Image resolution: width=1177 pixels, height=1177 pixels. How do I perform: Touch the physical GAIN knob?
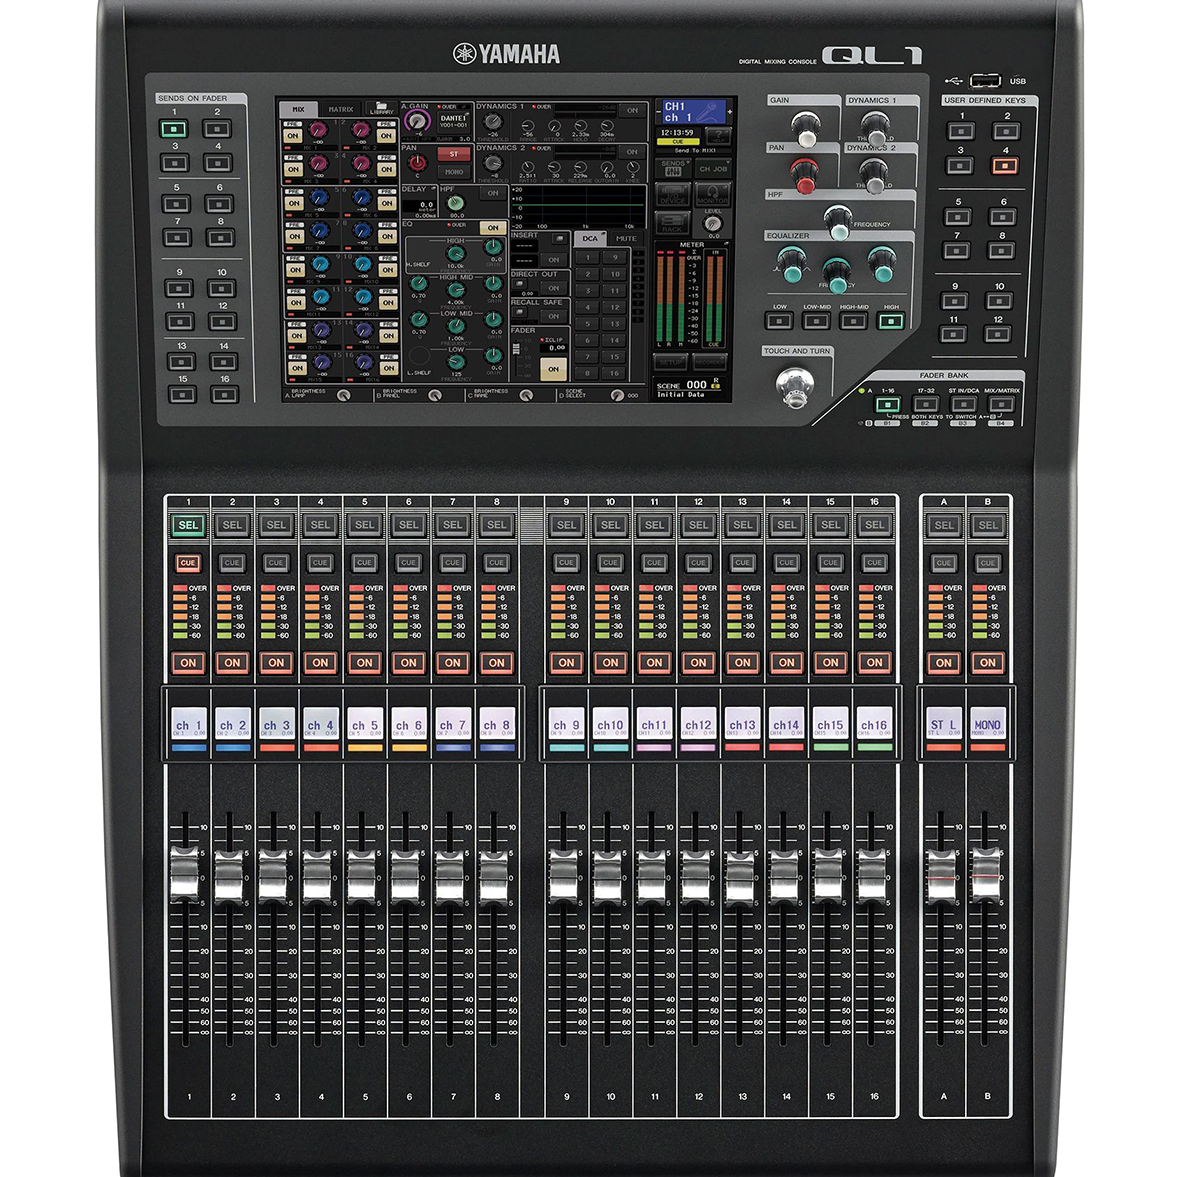coord(805,128)
